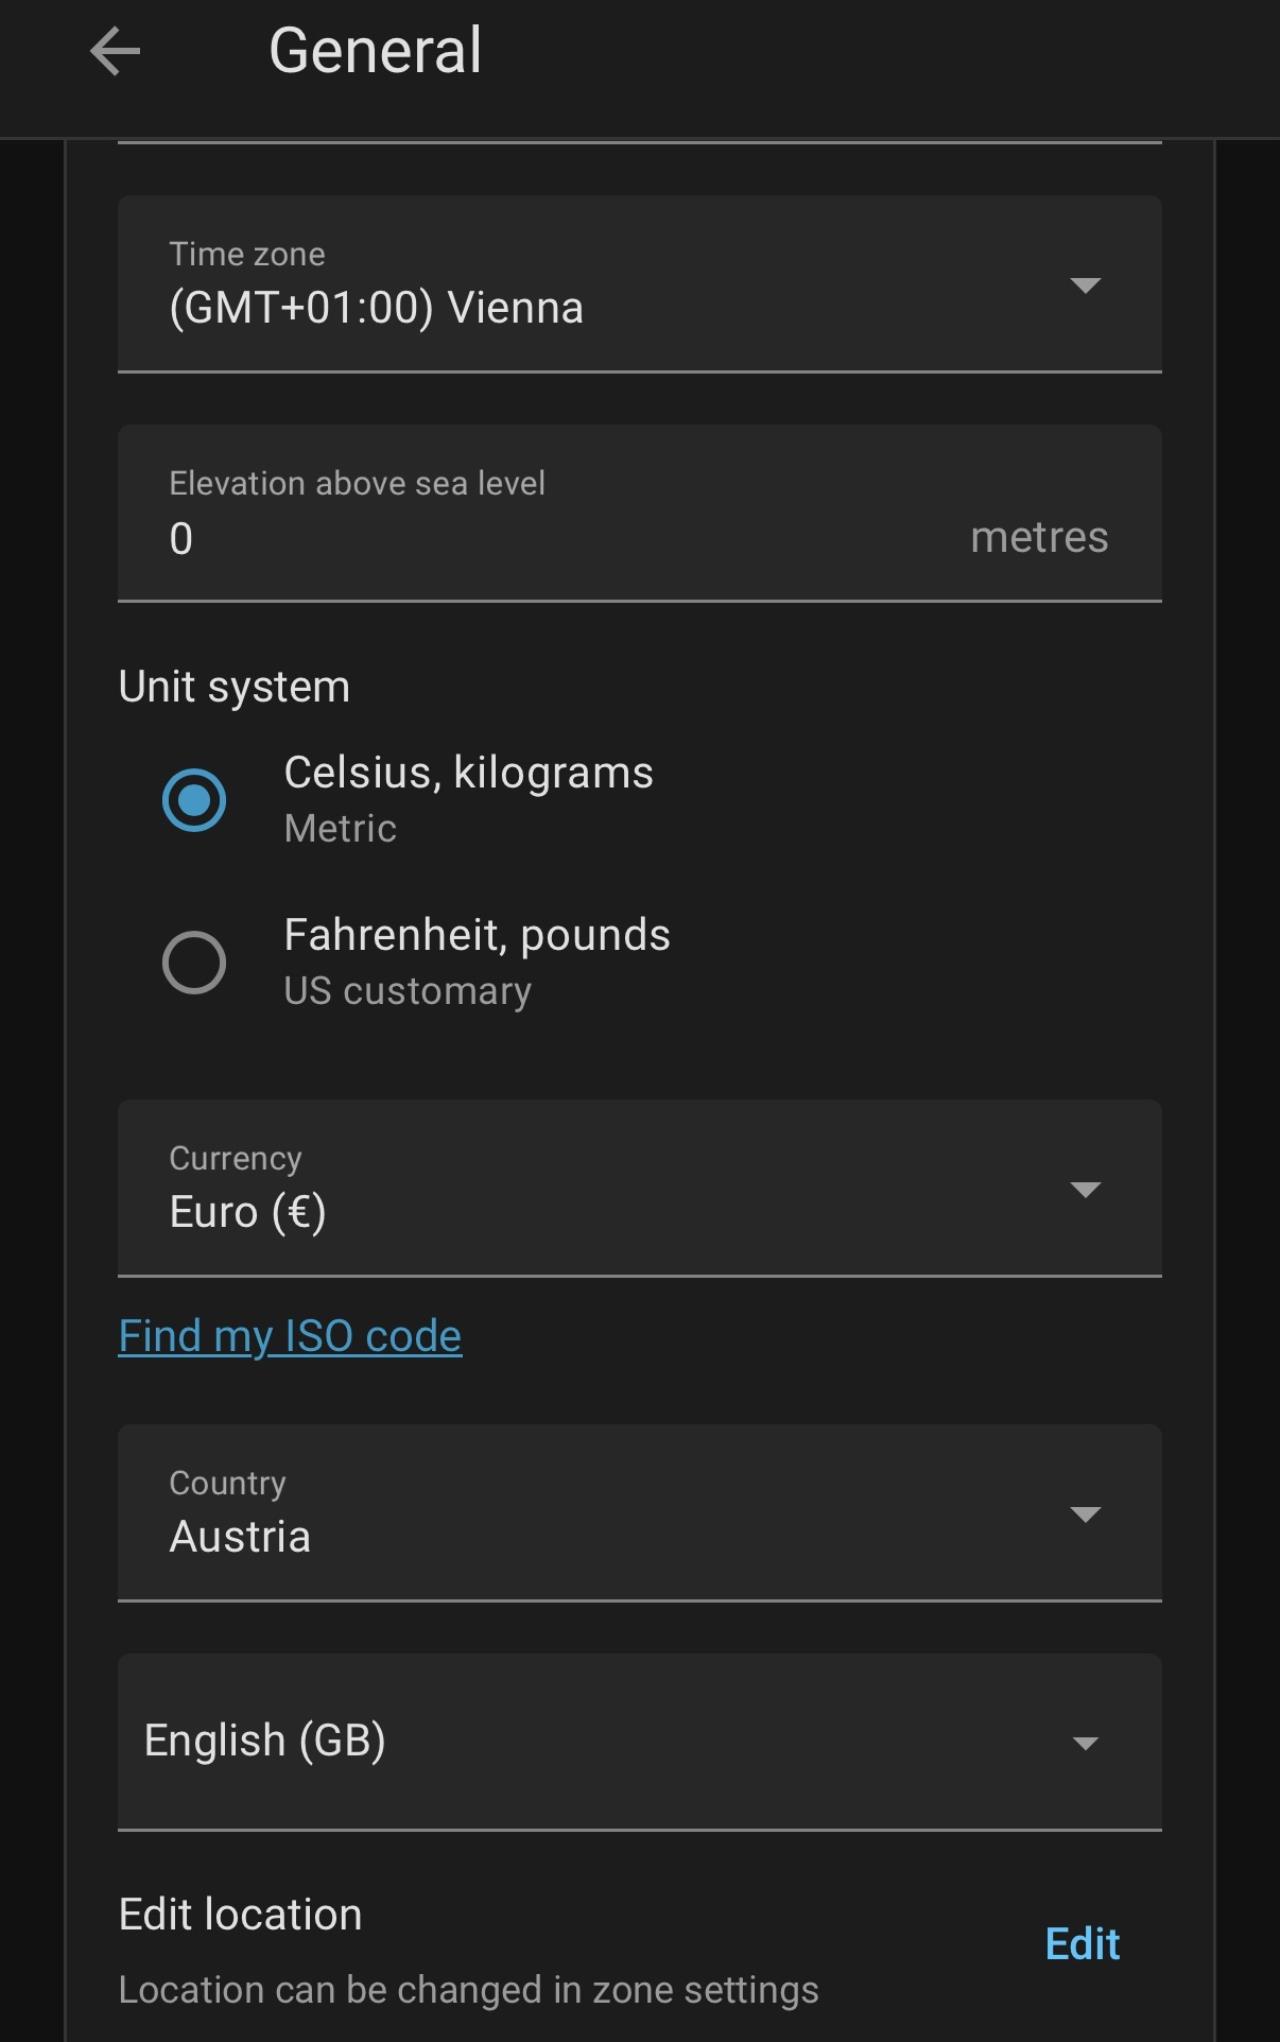Click the Metric label under Celsius
This screenshot has height=2042, width=1280.
(x=340, y=829)
